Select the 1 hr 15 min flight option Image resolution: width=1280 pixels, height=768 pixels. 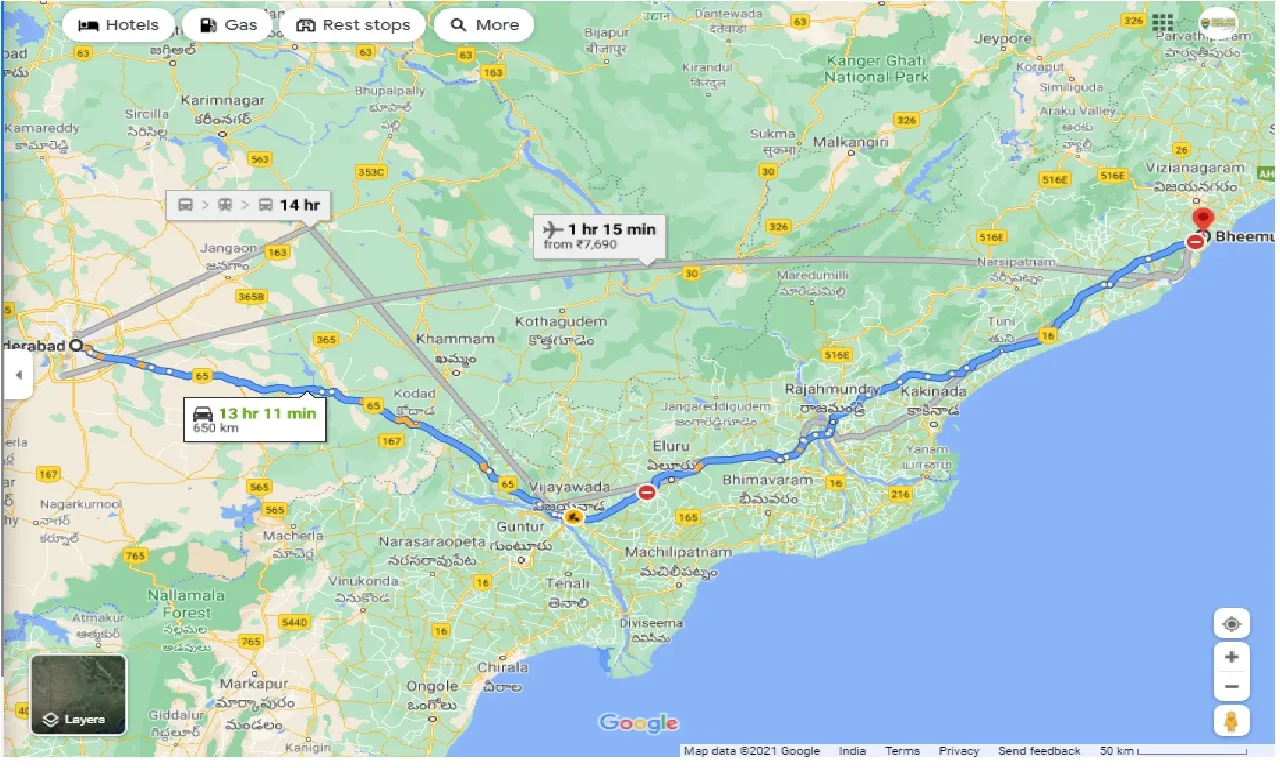(598, 236)
